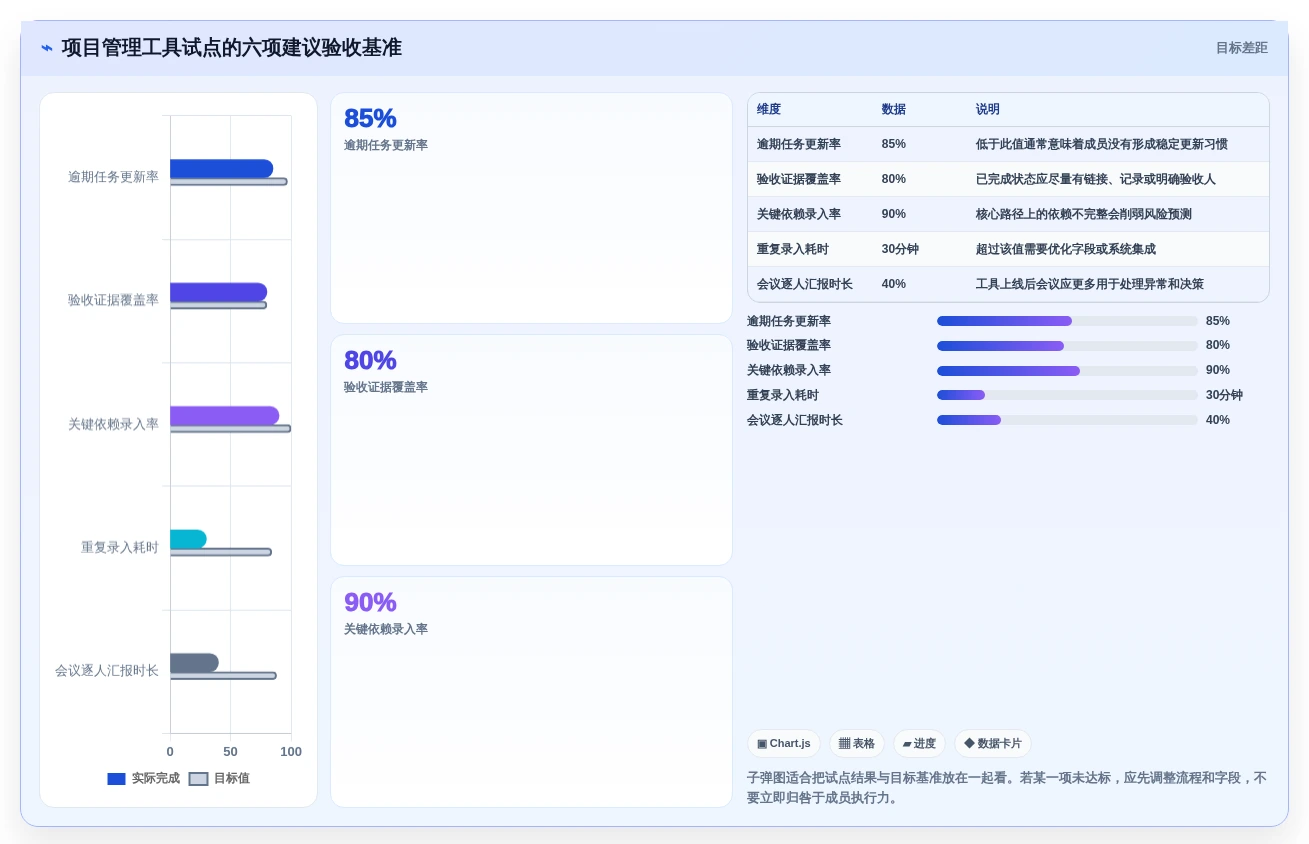
Task: Click the 逾期任务更新率 axis label in chart
Action: (x=113, y=177)
